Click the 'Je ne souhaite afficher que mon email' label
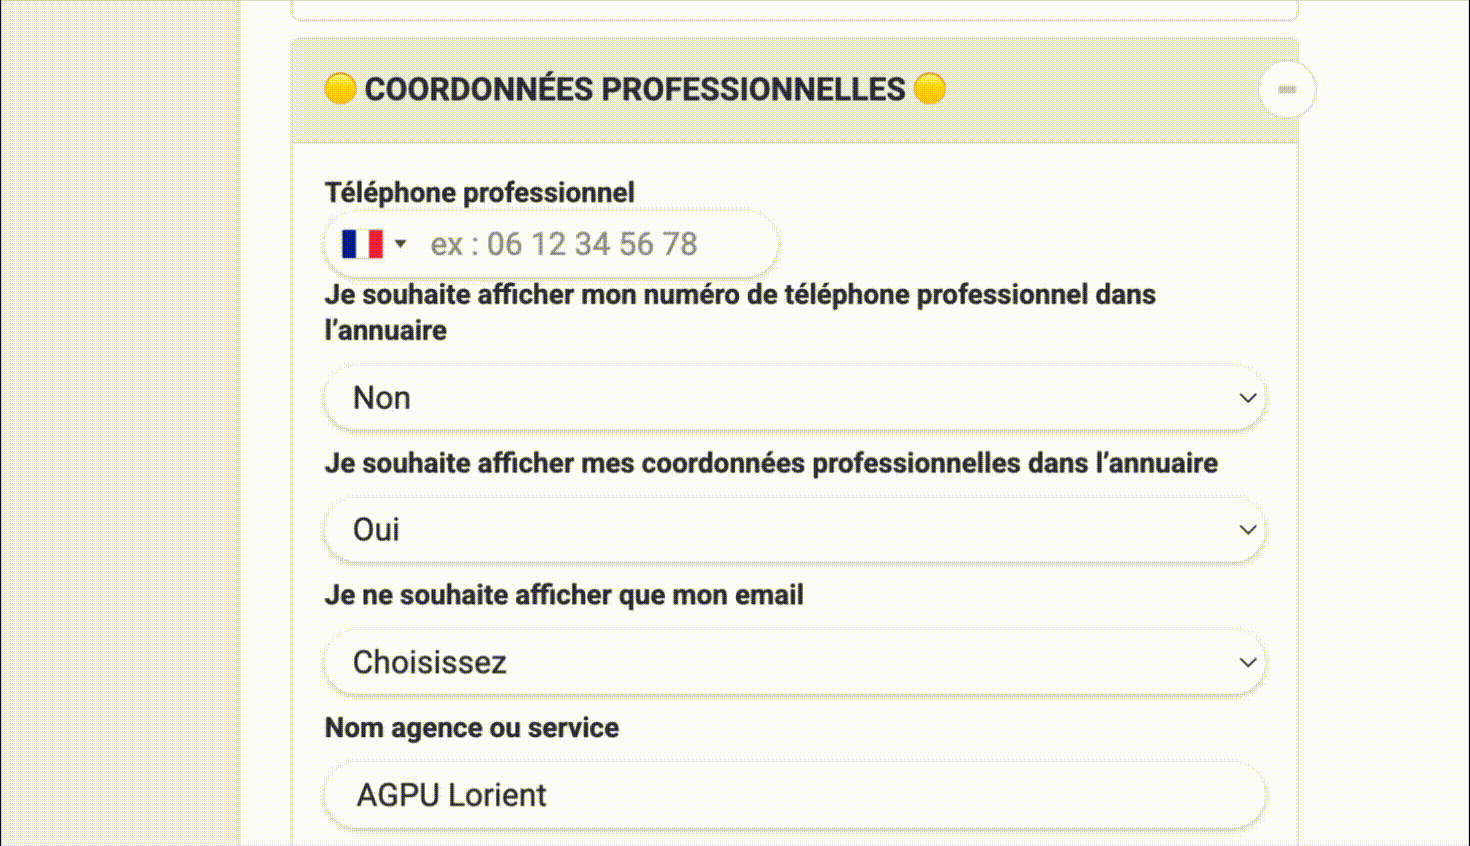1470x846 pixels. point(564,595)
